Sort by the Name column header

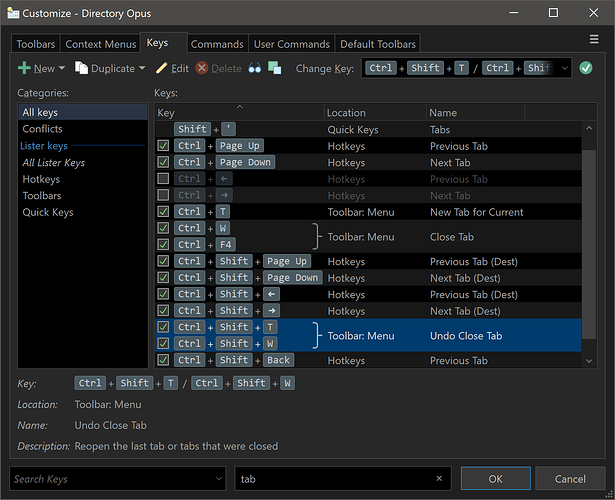coord(475,113)
